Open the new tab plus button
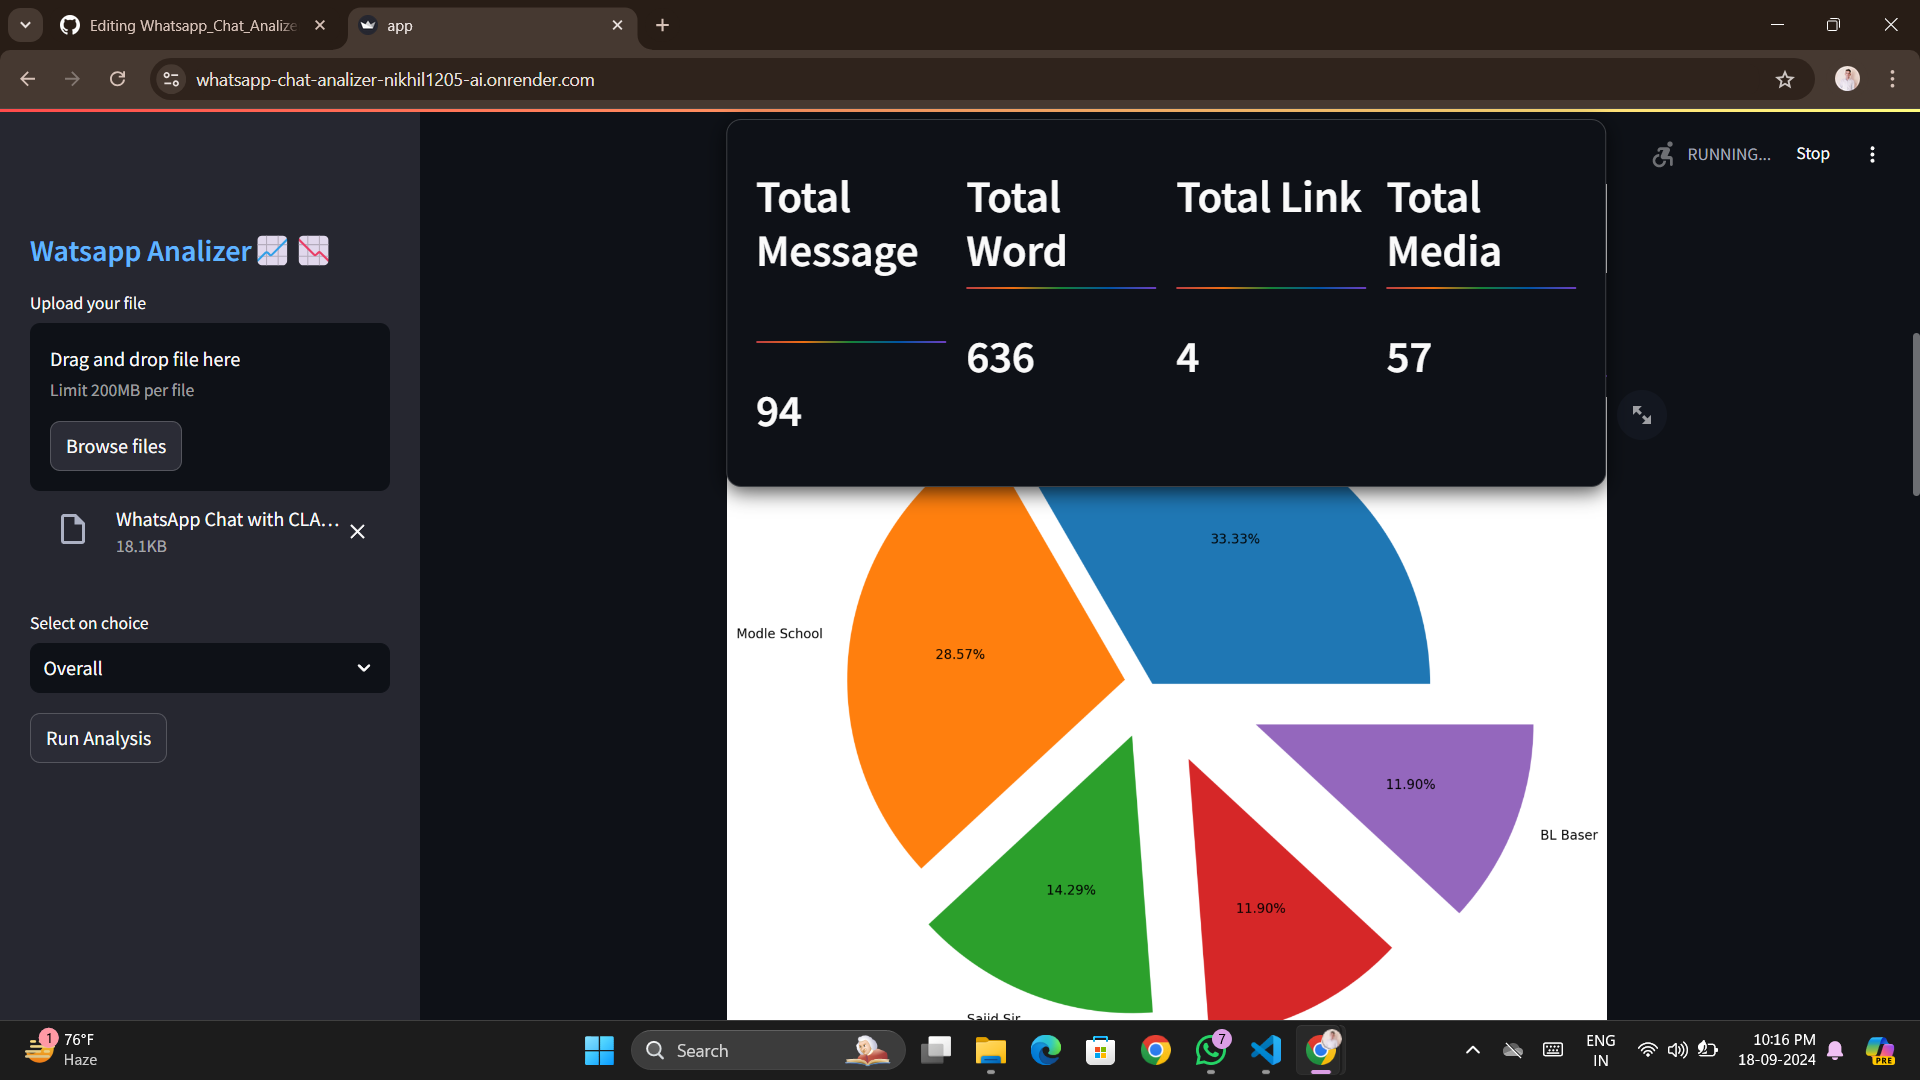 point(662,25)
